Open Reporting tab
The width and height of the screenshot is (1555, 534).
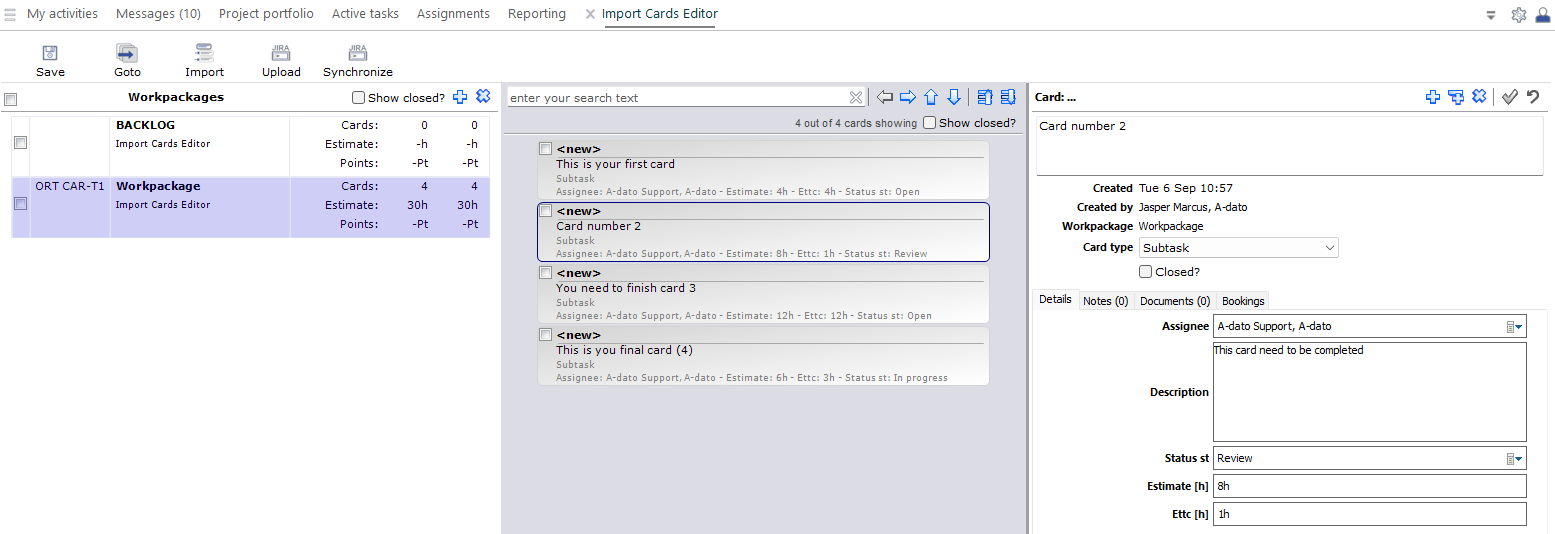pos(537,14)
